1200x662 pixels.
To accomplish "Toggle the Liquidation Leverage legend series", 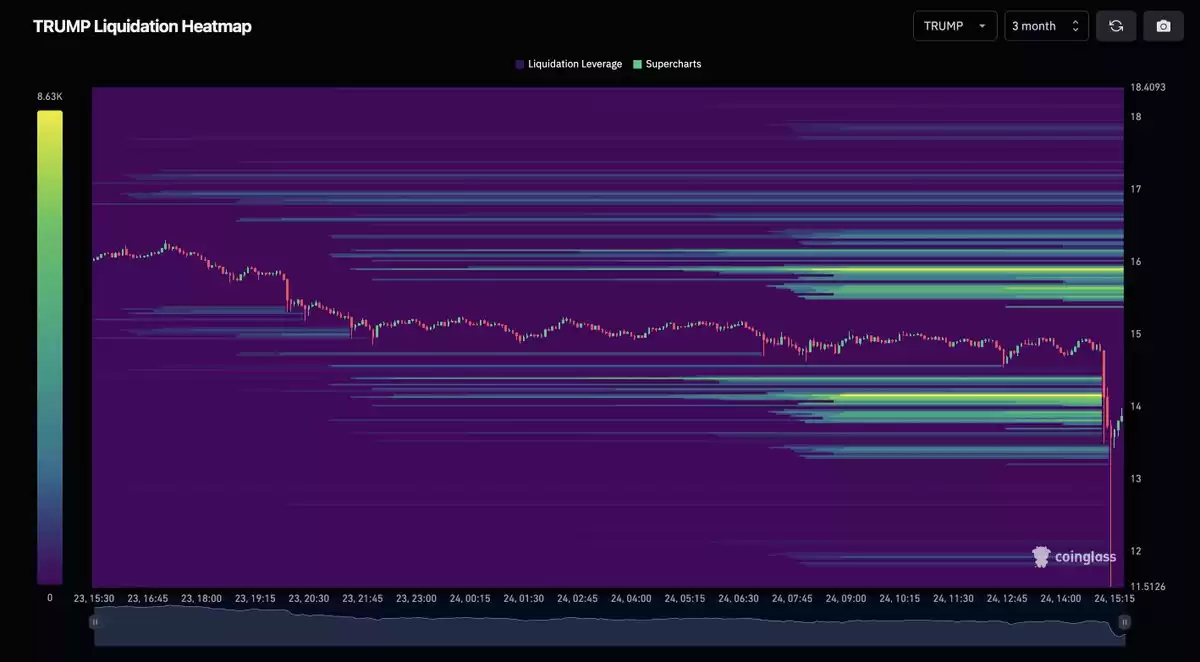I will [x=569, y=64].
